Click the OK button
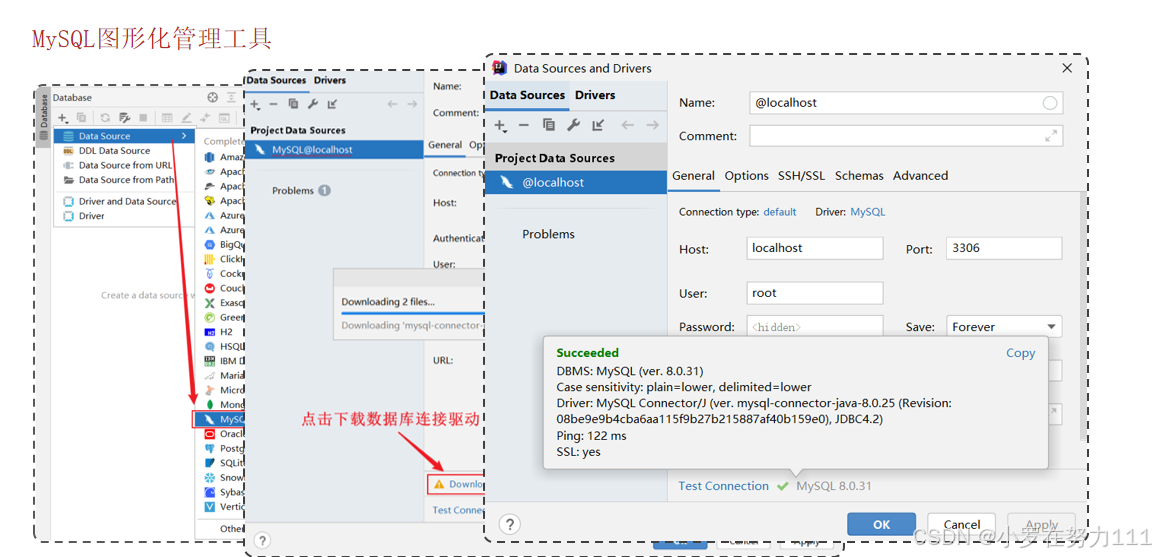 (x=882, y=525)
